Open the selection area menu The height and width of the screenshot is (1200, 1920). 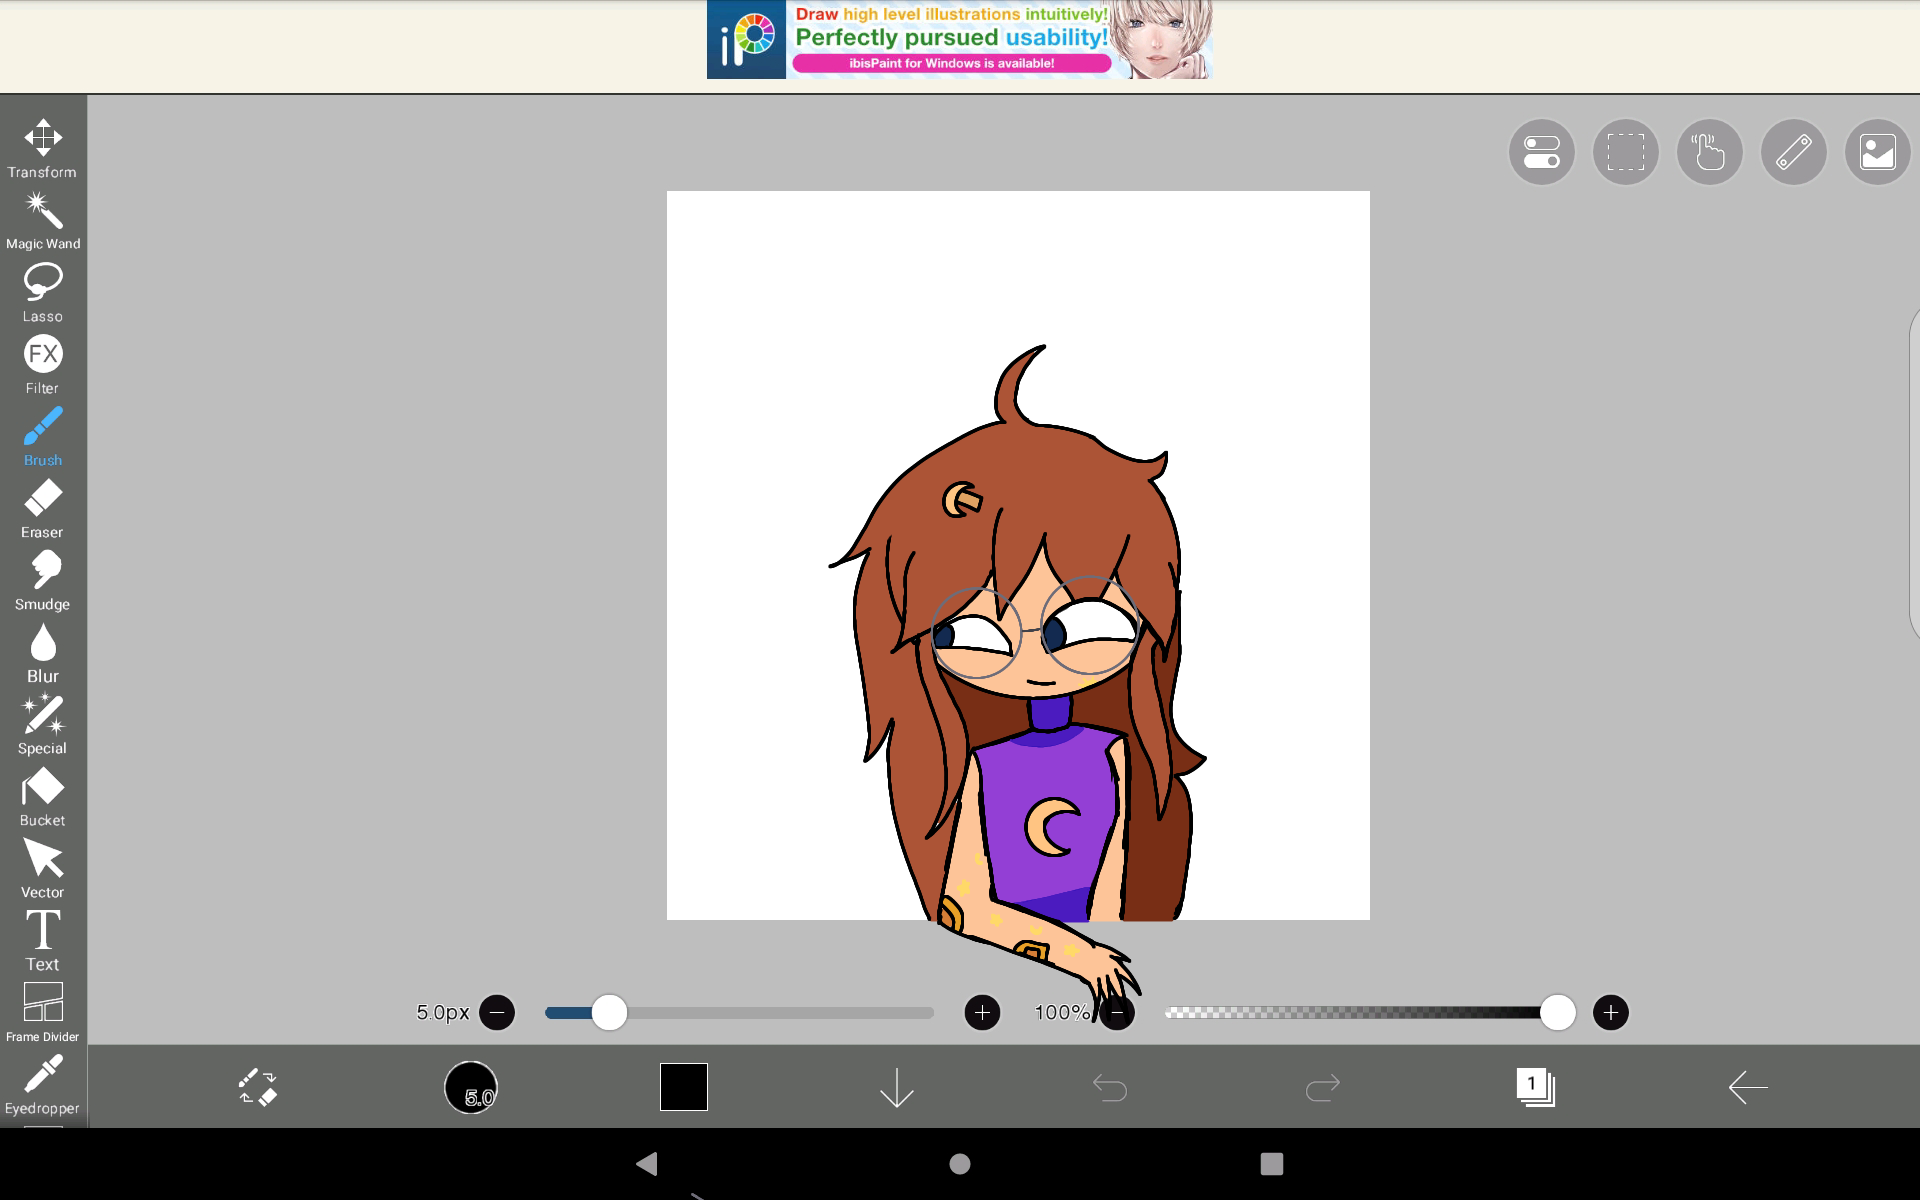click(1626, 152)
